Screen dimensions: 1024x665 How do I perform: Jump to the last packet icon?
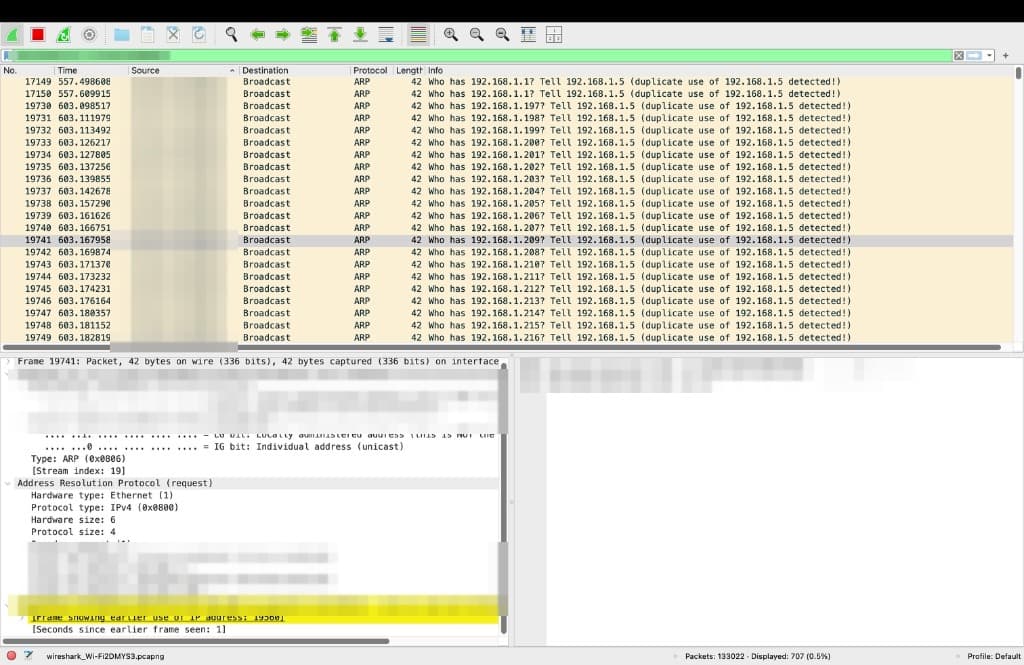(x=360, y=35)
